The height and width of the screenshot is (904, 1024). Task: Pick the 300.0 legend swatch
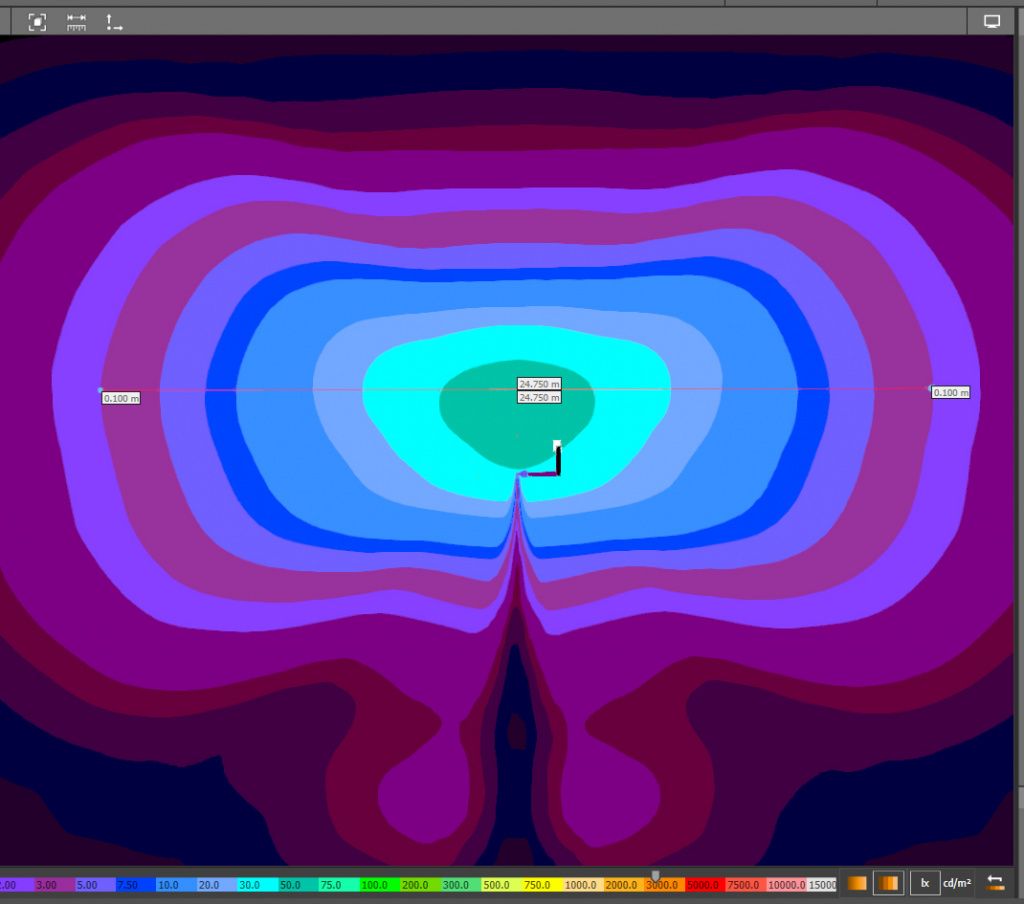(461, 884)
